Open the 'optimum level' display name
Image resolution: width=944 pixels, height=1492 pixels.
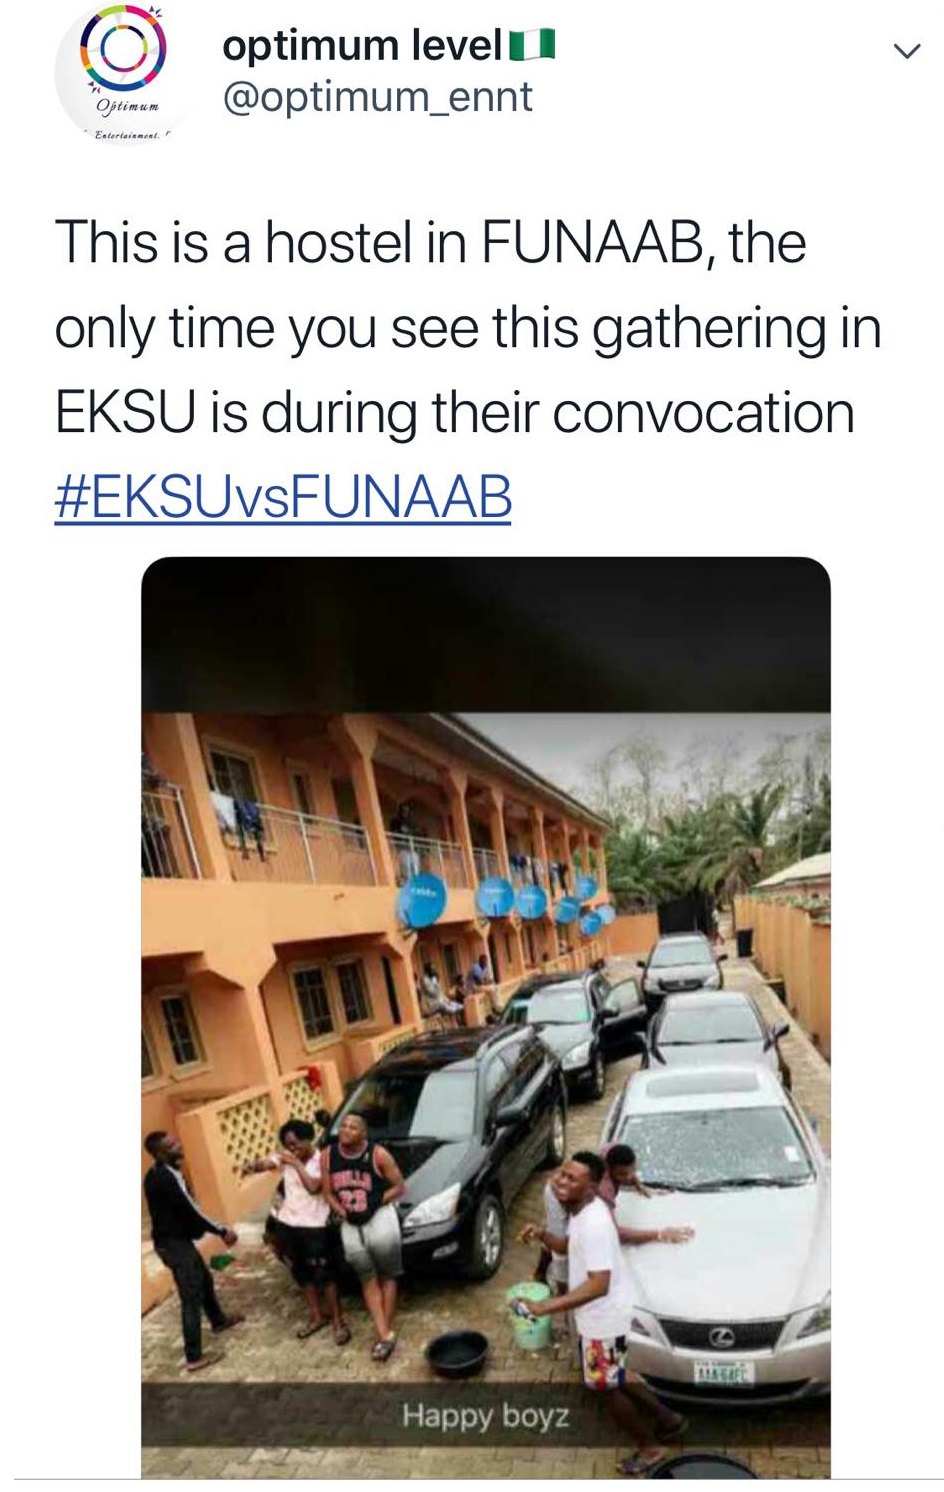click(x=361, y=45)
